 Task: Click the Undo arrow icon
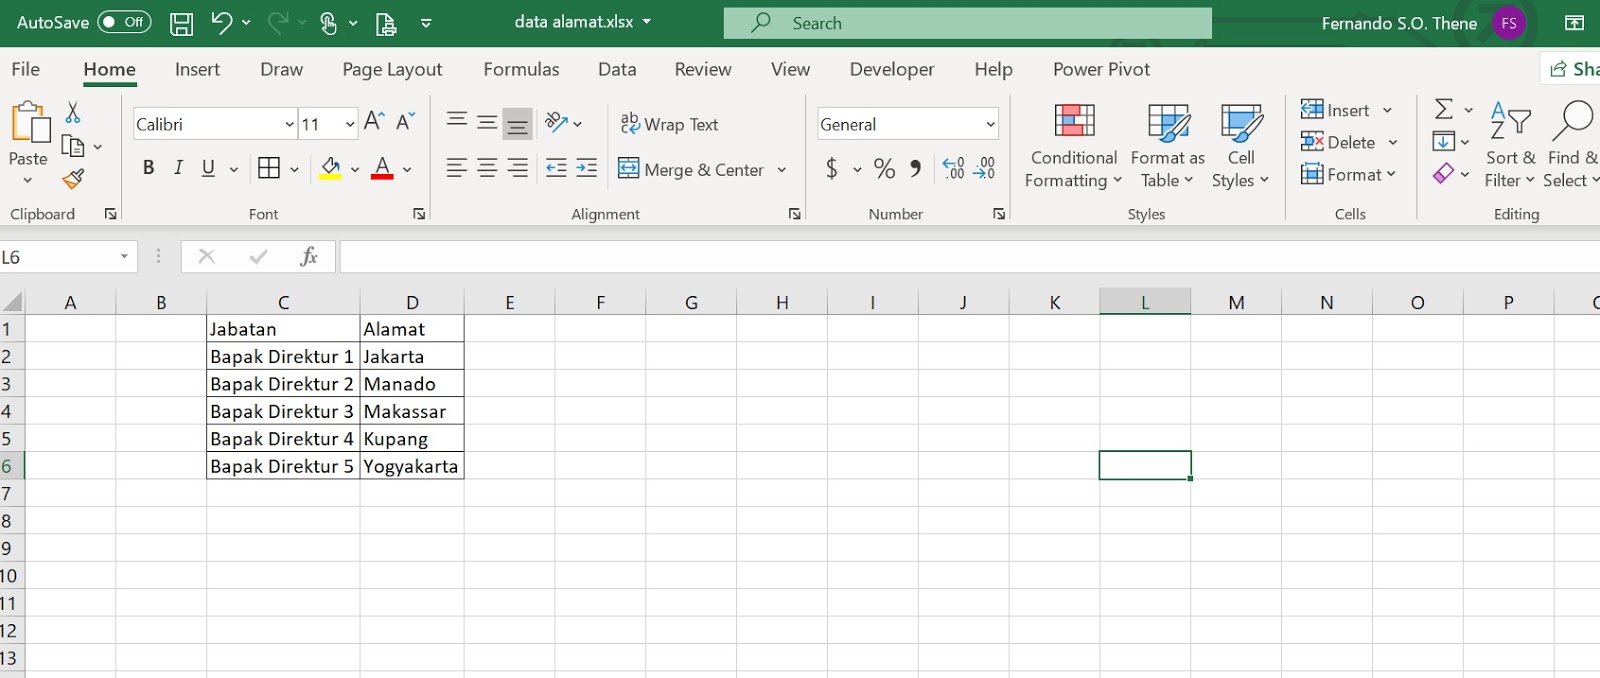(222, 22)
